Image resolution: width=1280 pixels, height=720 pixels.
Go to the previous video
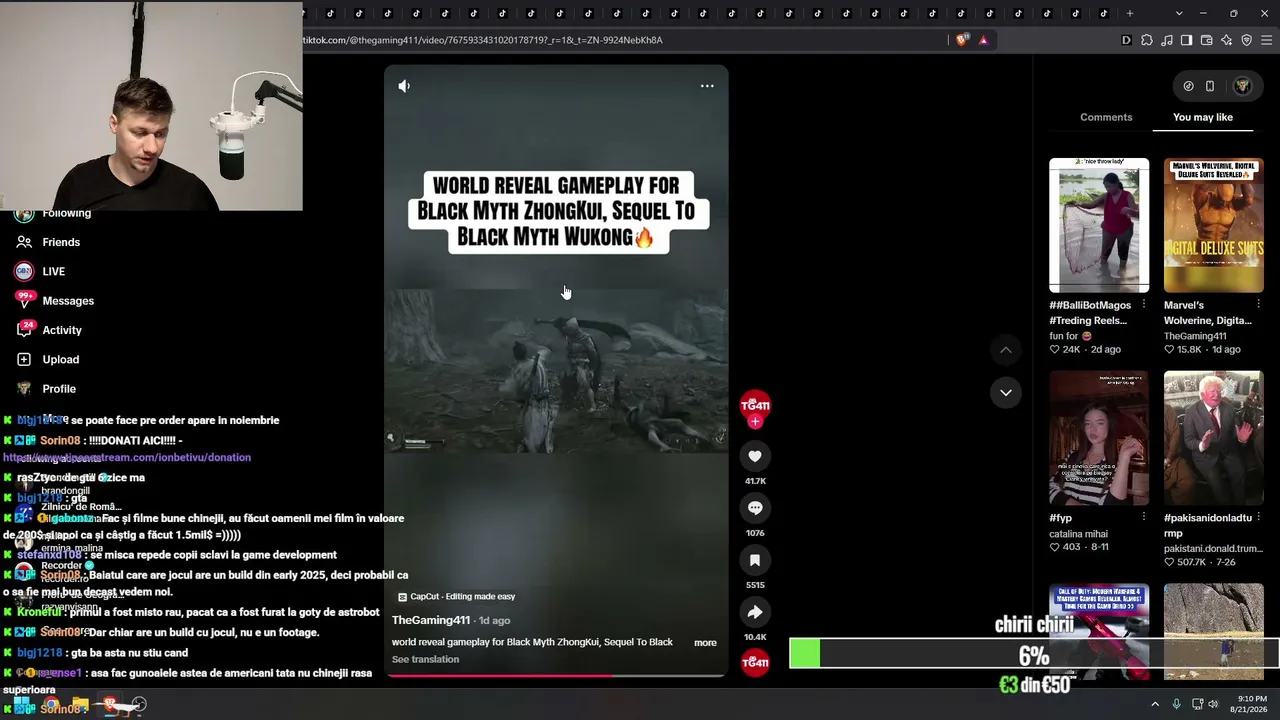(1005, 350)
